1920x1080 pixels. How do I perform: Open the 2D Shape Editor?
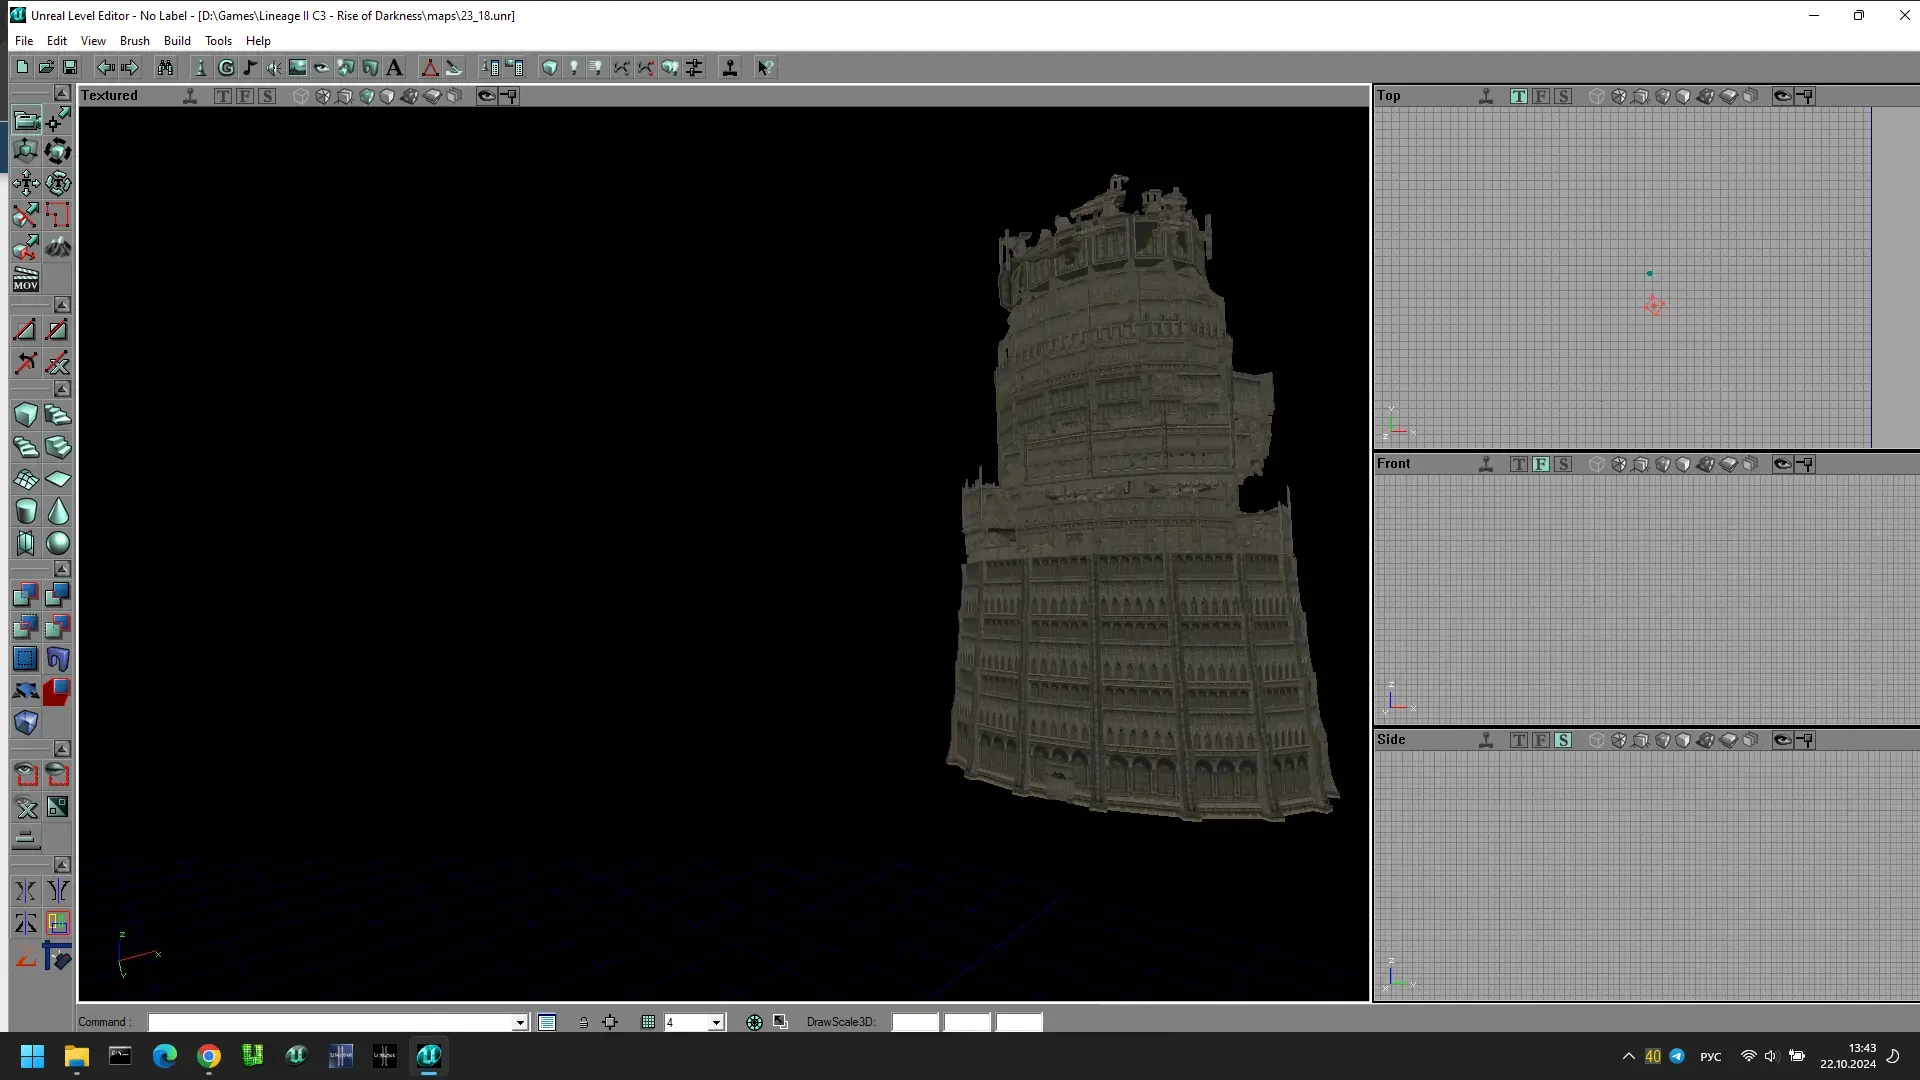430,67
